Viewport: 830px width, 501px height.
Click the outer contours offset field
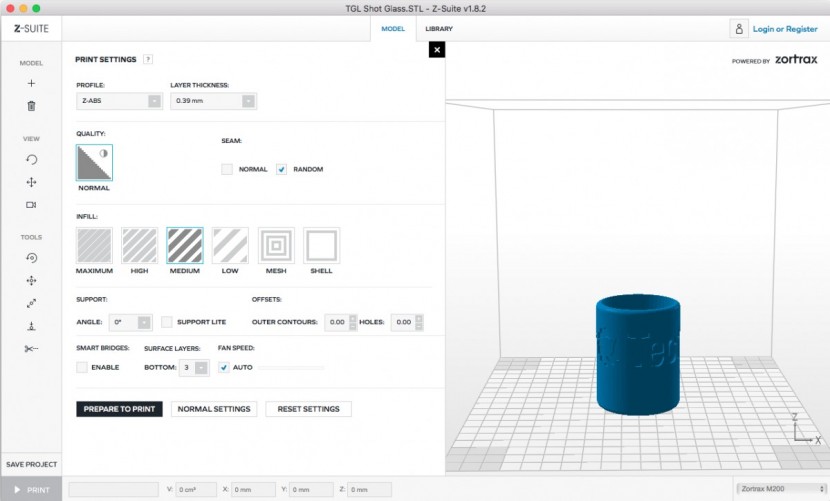click(x=337, y=322)
